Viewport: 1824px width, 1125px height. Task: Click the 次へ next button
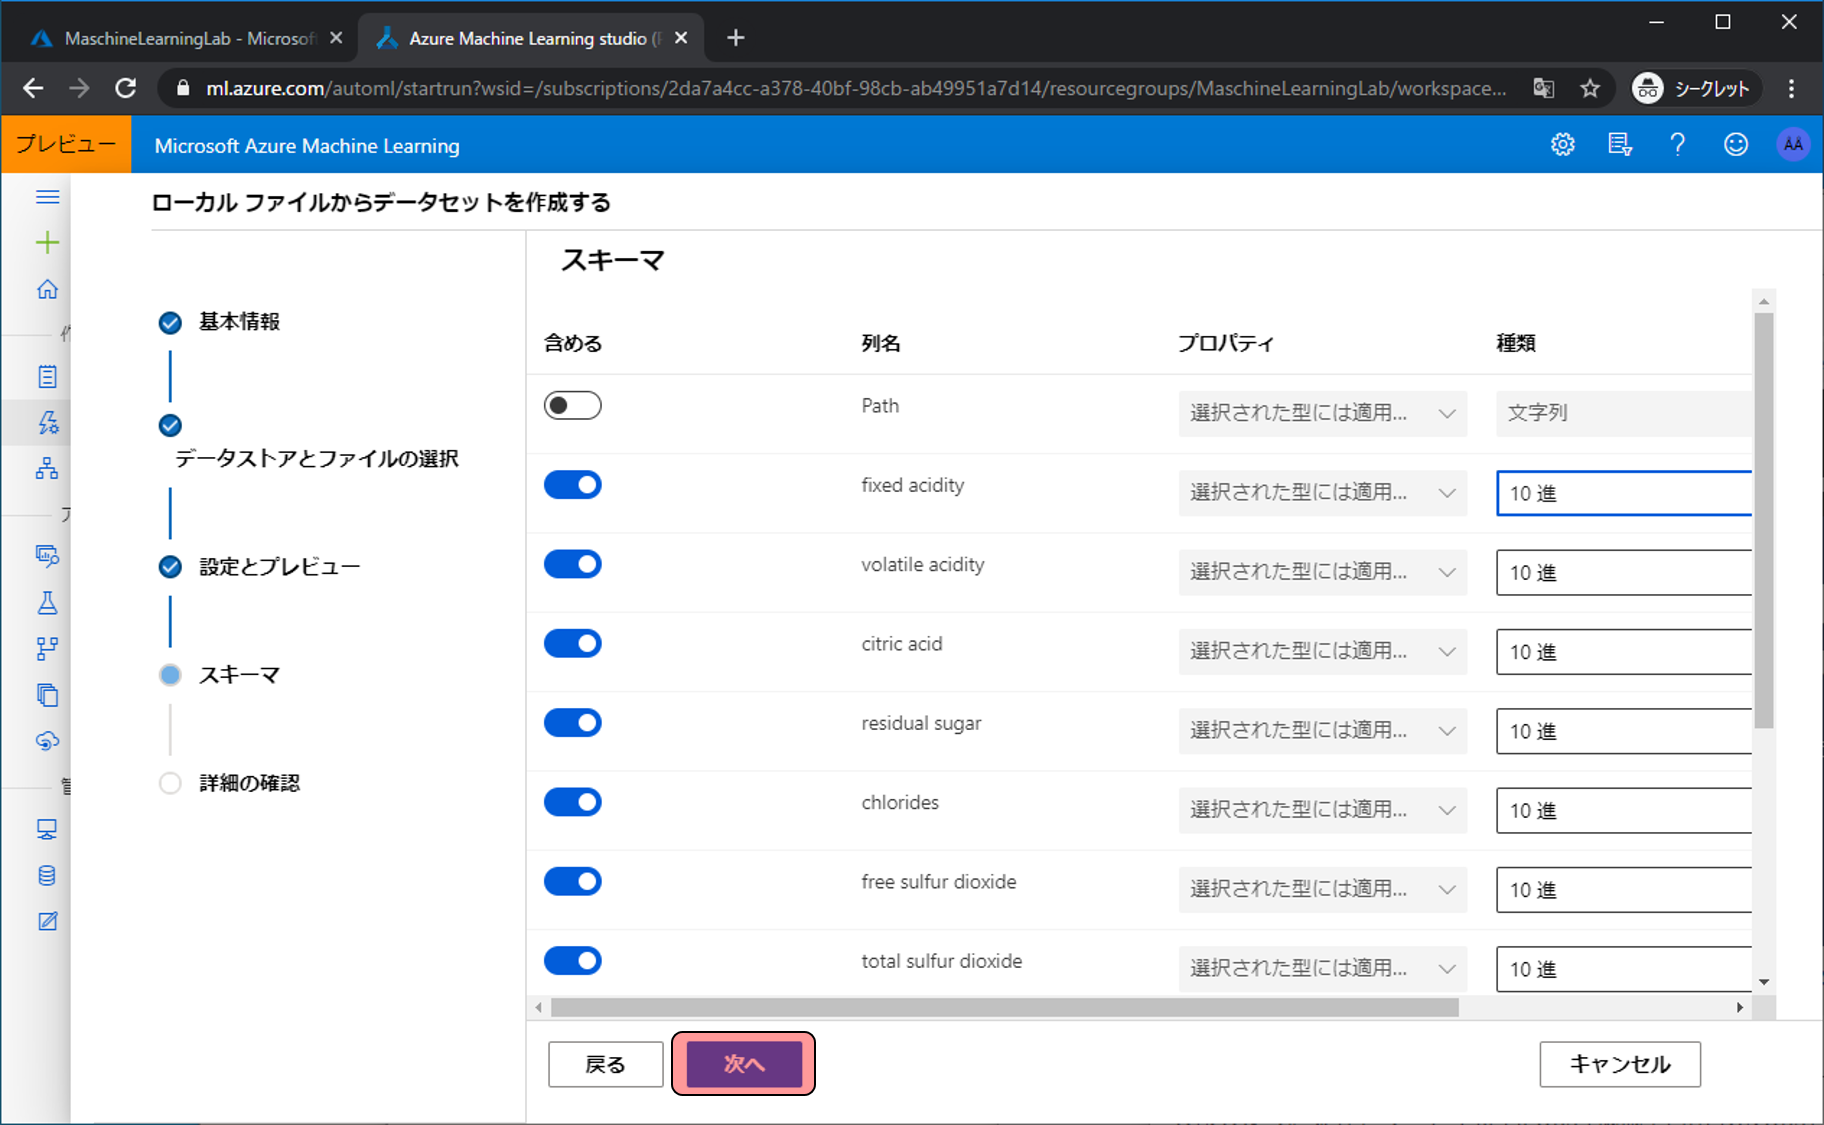pyautogui.click(x=743, y=1064)
